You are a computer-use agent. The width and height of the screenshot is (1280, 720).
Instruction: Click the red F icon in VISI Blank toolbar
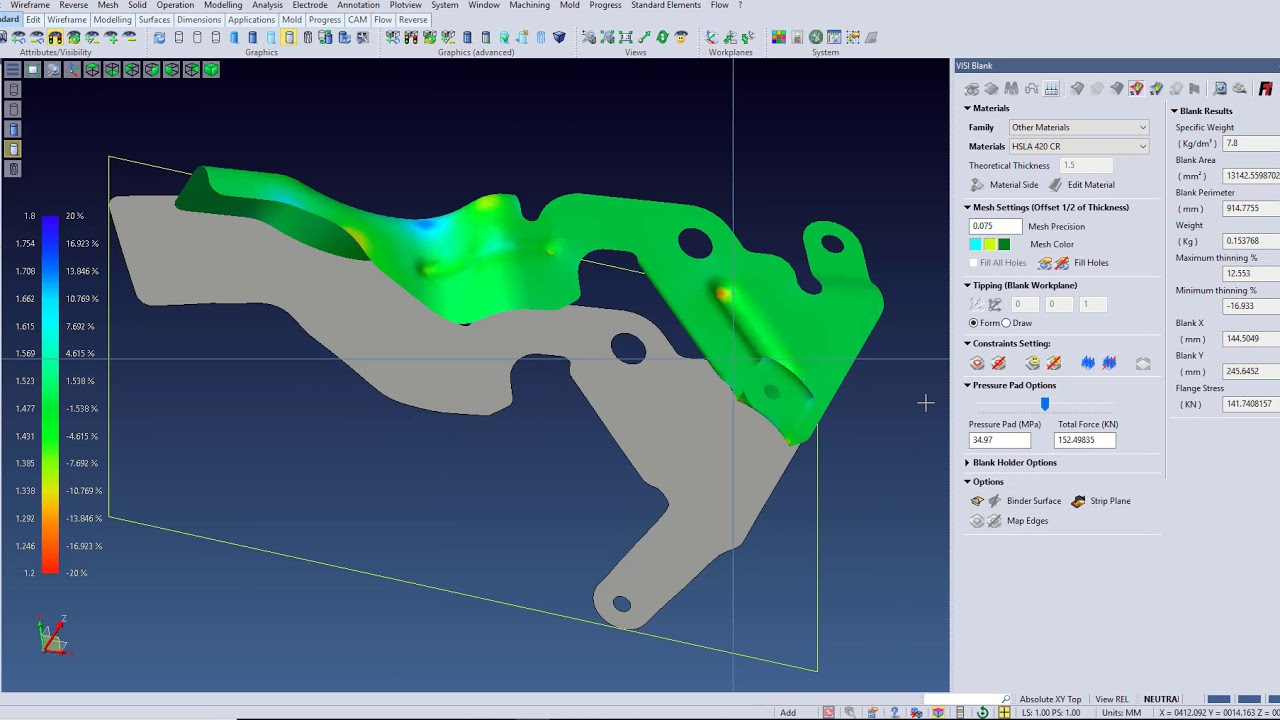tap(1265, 89)
